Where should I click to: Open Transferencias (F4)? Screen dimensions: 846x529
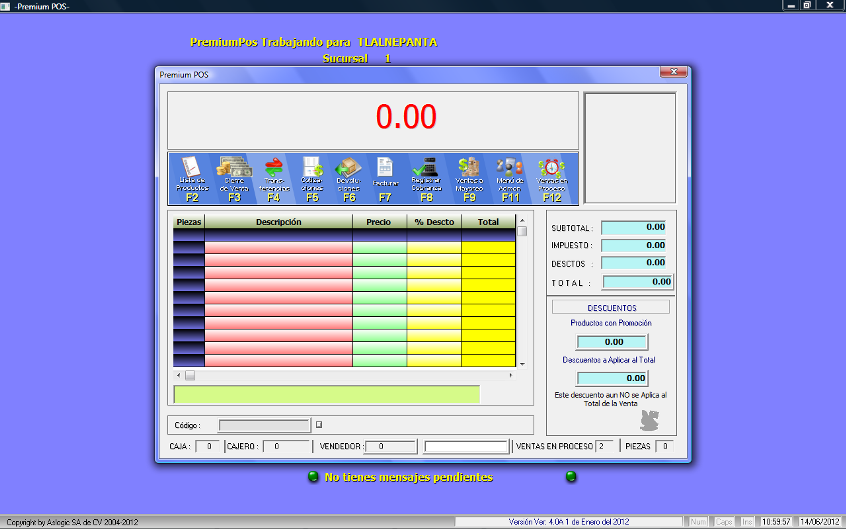(274, 179)
